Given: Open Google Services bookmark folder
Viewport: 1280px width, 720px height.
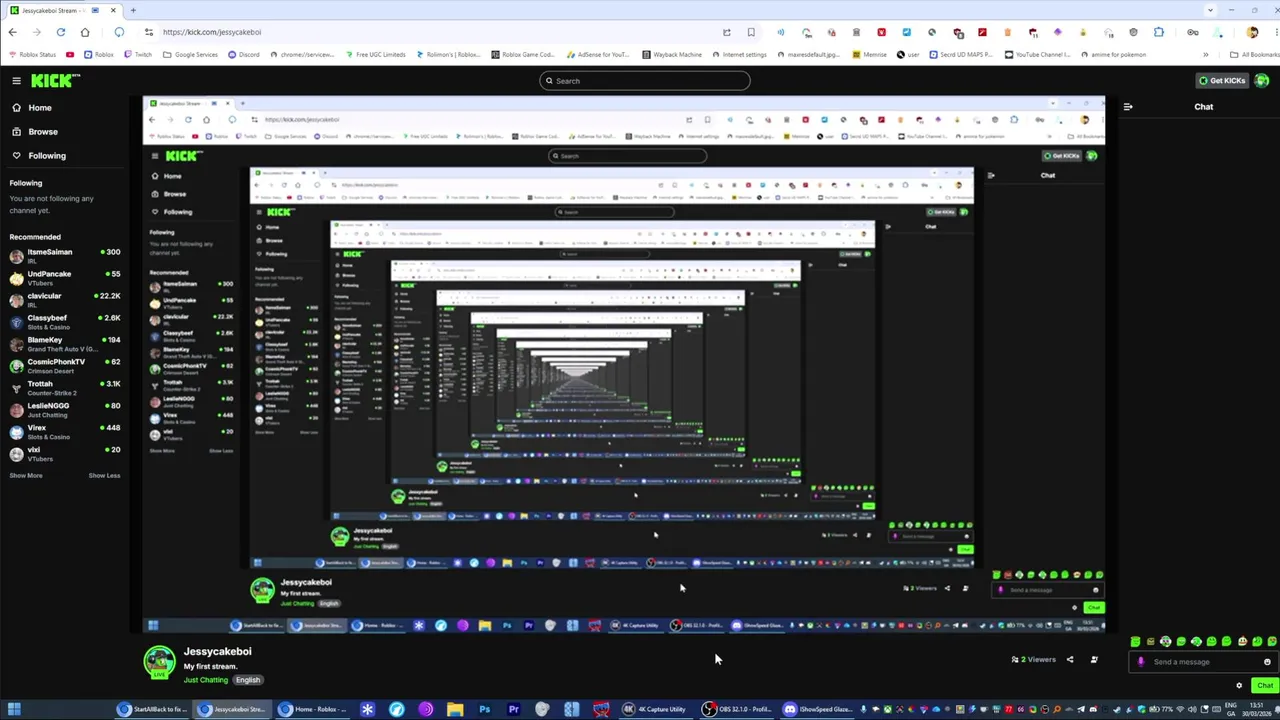Looking at the screenshot, I should pyautogui.click(x=191, y=55).
